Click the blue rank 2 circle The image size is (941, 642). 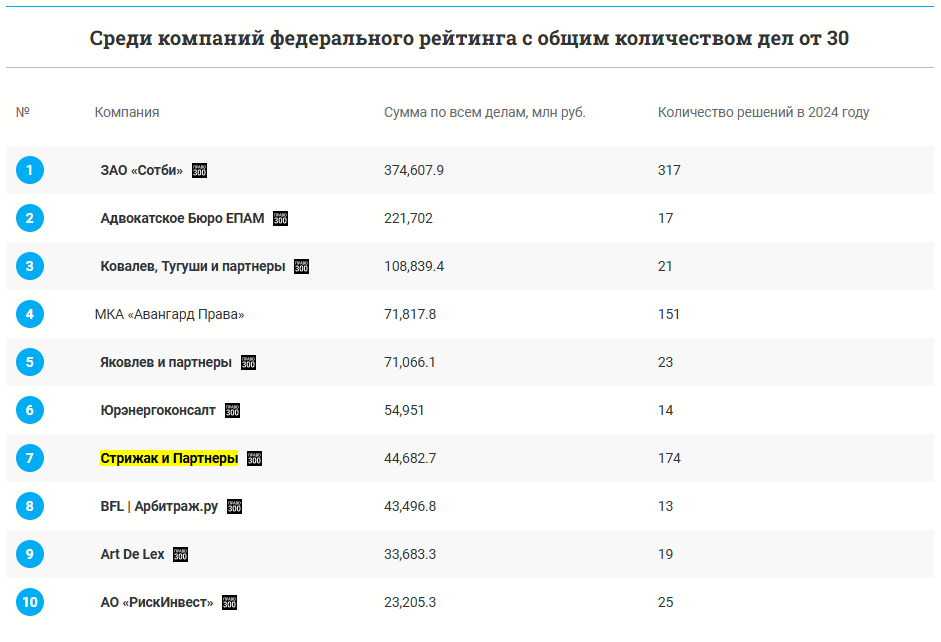click(x=29, y=218)
